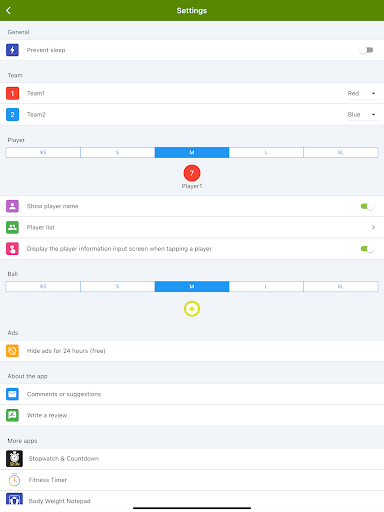Viewport: 384px width, 512px height.
Task: Select XL player size
Action: click(341, 152)
